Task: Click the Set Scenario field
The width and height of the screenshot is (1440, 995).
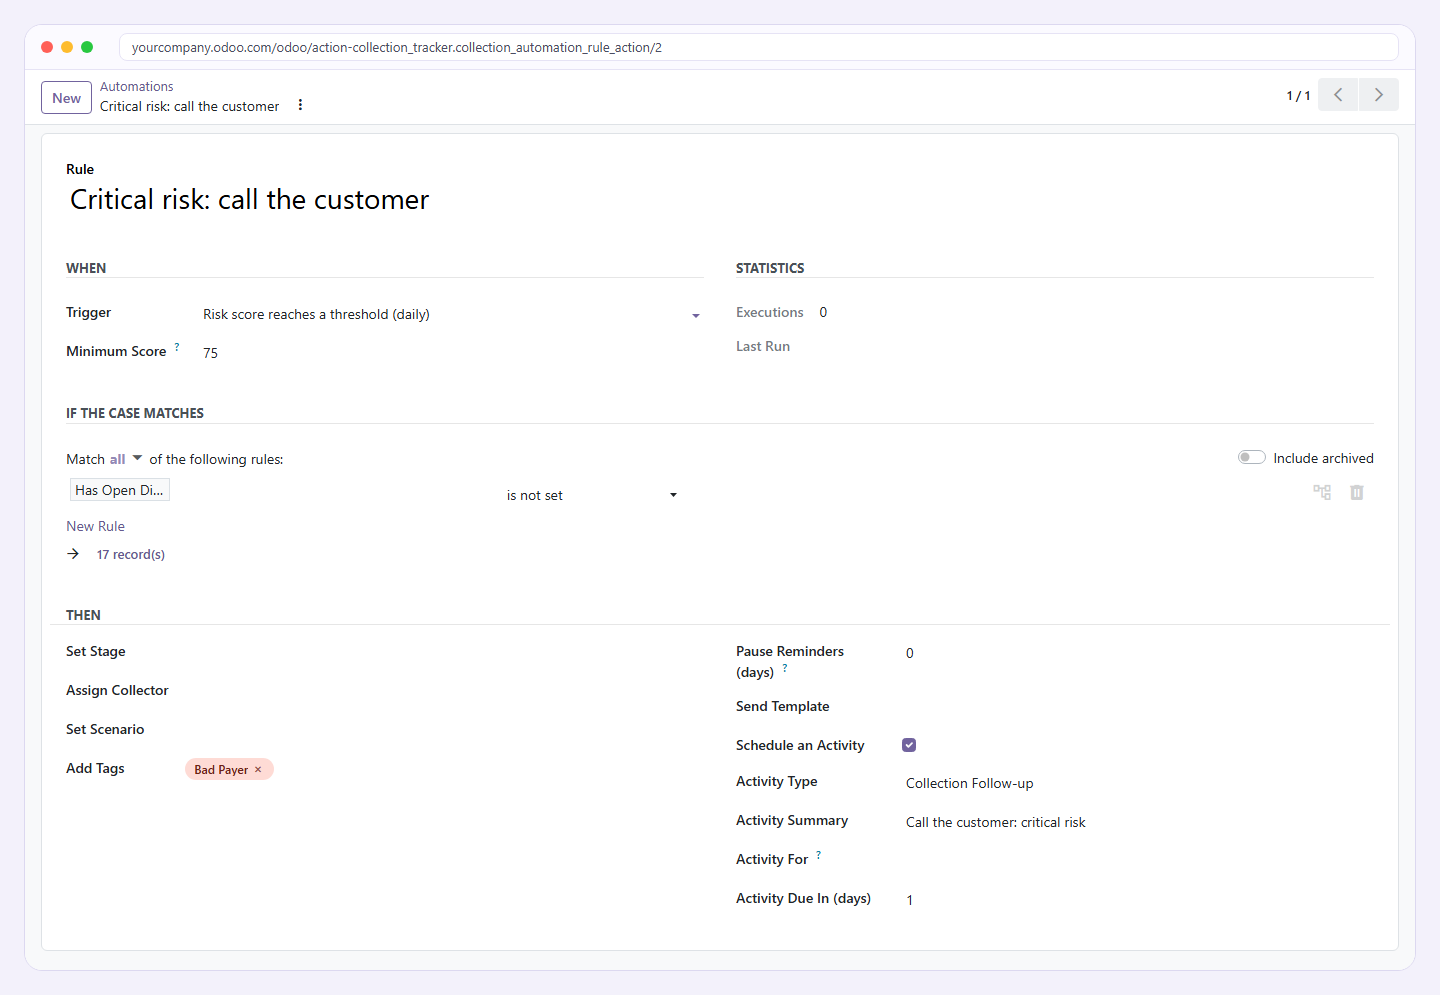Action: coord(442,730)
